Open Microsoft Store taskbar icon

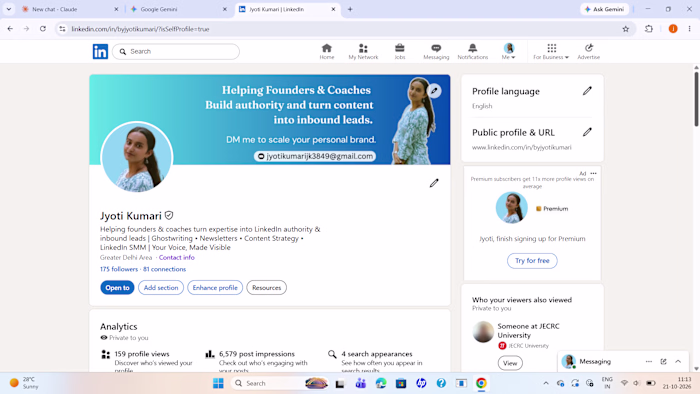(x=401, y=383)
